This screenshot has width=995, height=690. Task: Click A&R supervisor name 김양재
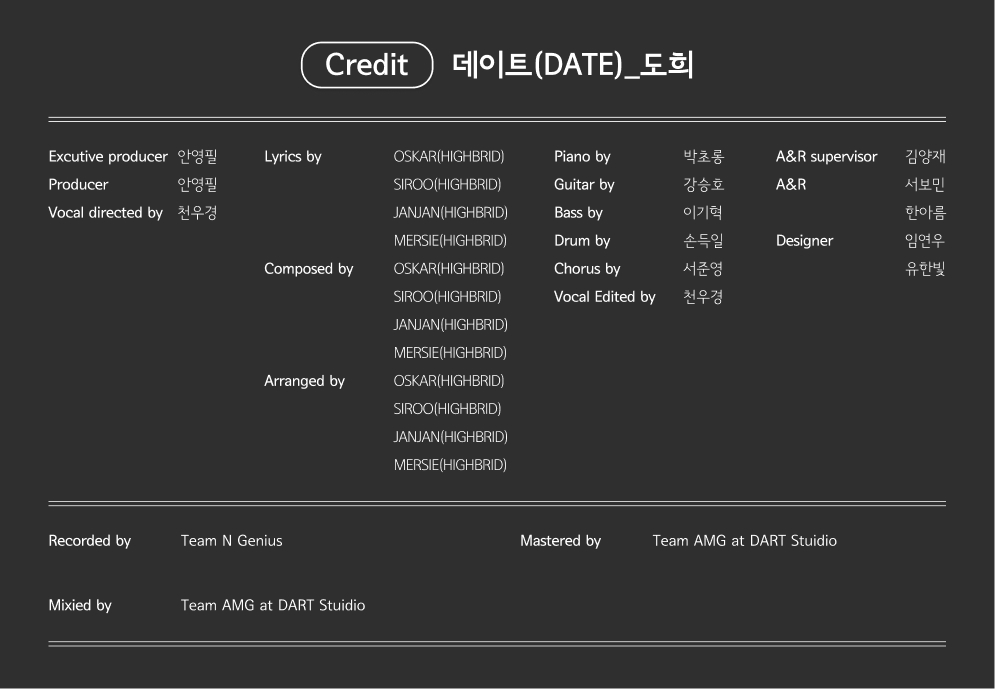pyautogui.click(x=925, y=157)
